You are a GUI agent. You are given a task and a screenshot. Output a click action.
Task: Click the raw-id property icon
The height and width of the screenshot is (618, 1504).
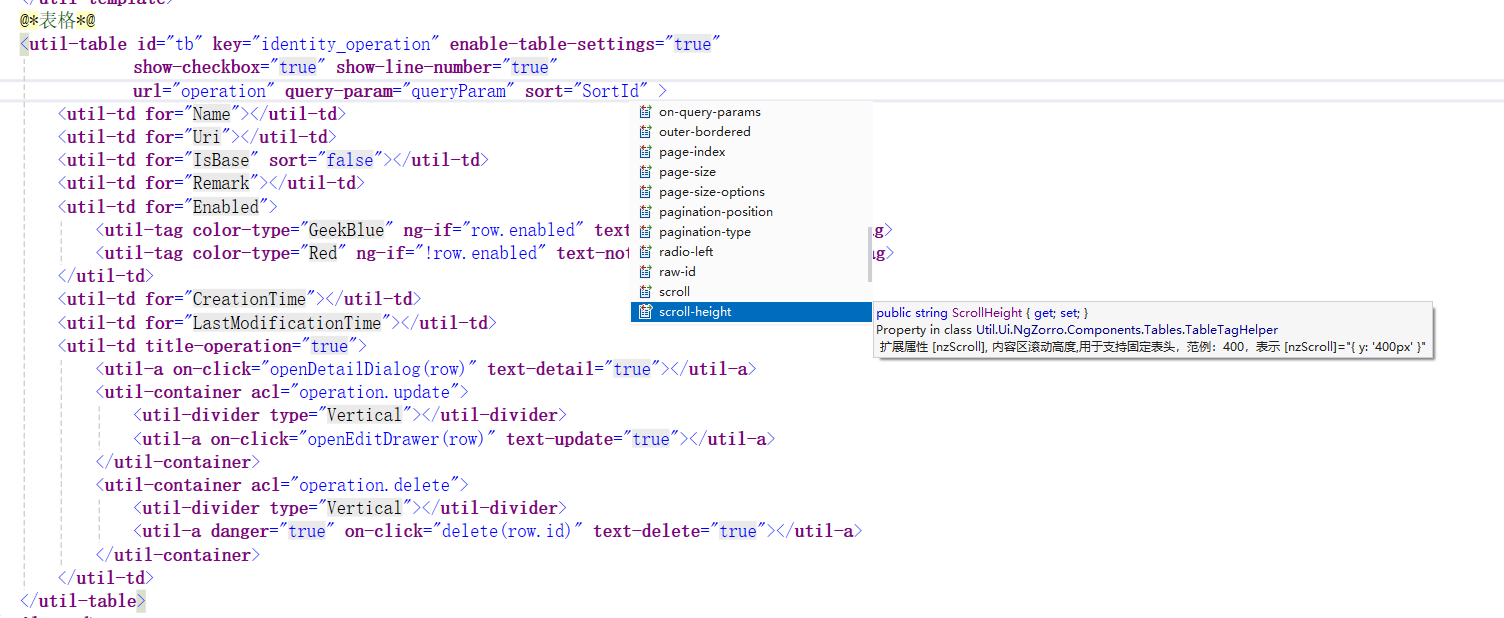coord(645,272)
